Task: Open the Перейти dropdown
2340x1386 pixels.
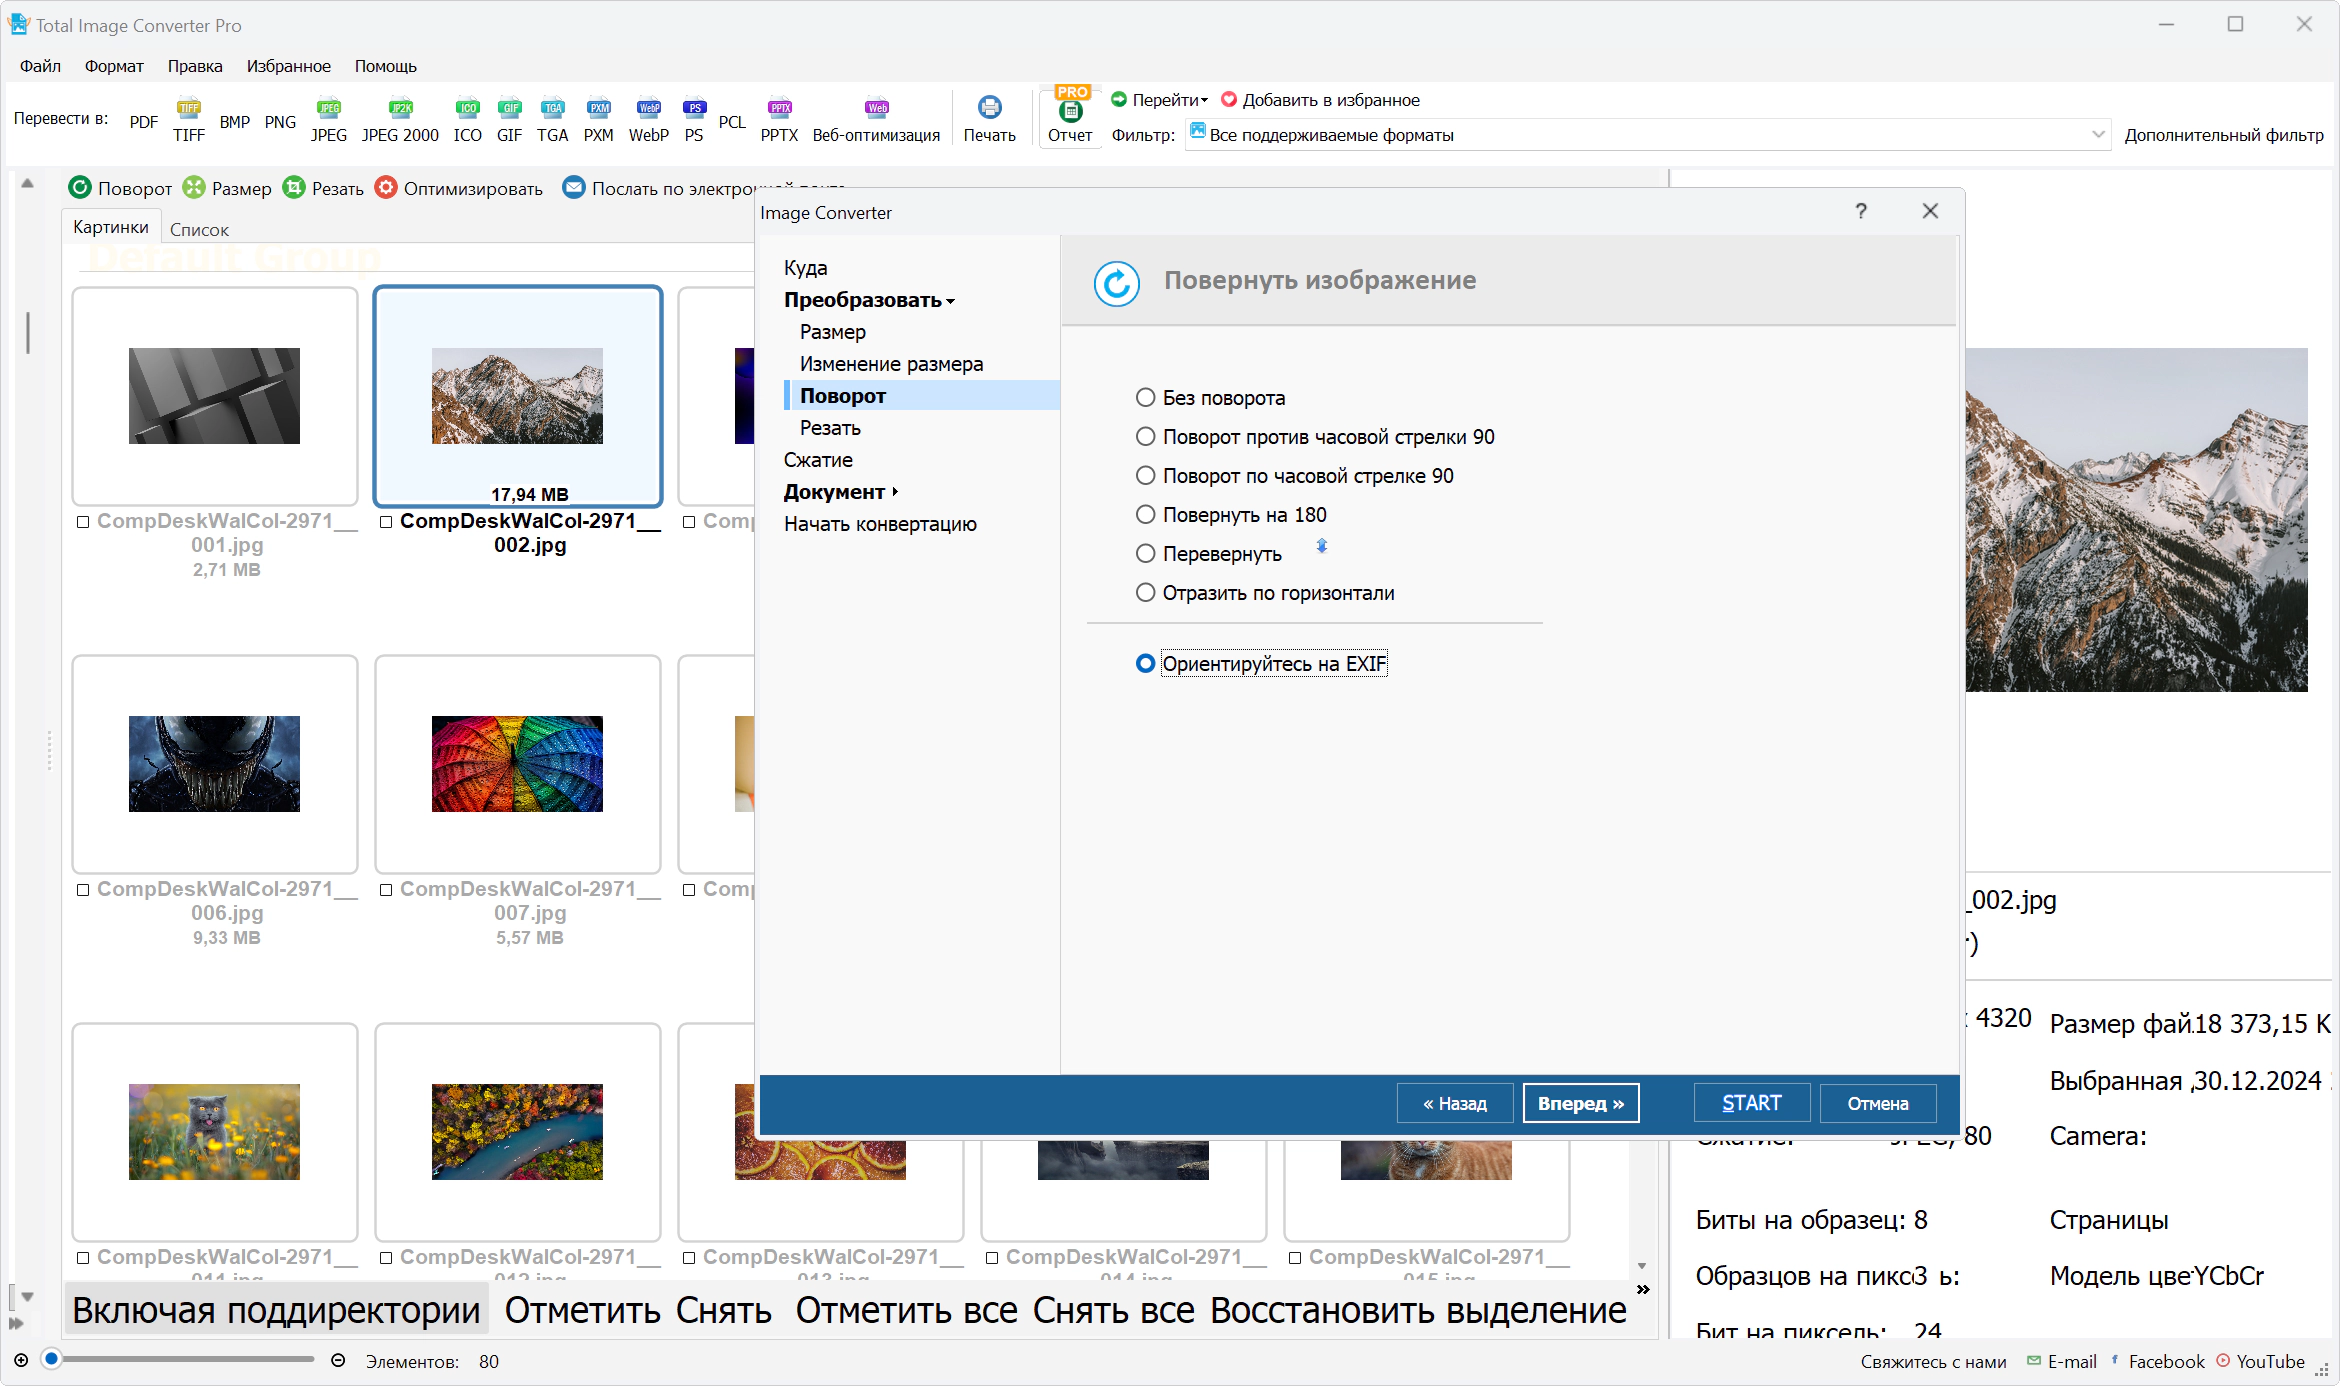Action: (1160, 100)
